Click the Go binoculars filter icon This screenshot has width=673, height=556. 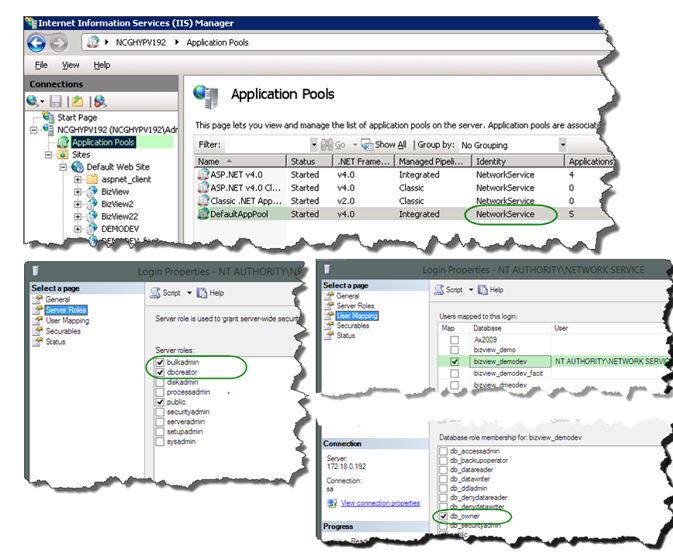[x=327, y=145]
